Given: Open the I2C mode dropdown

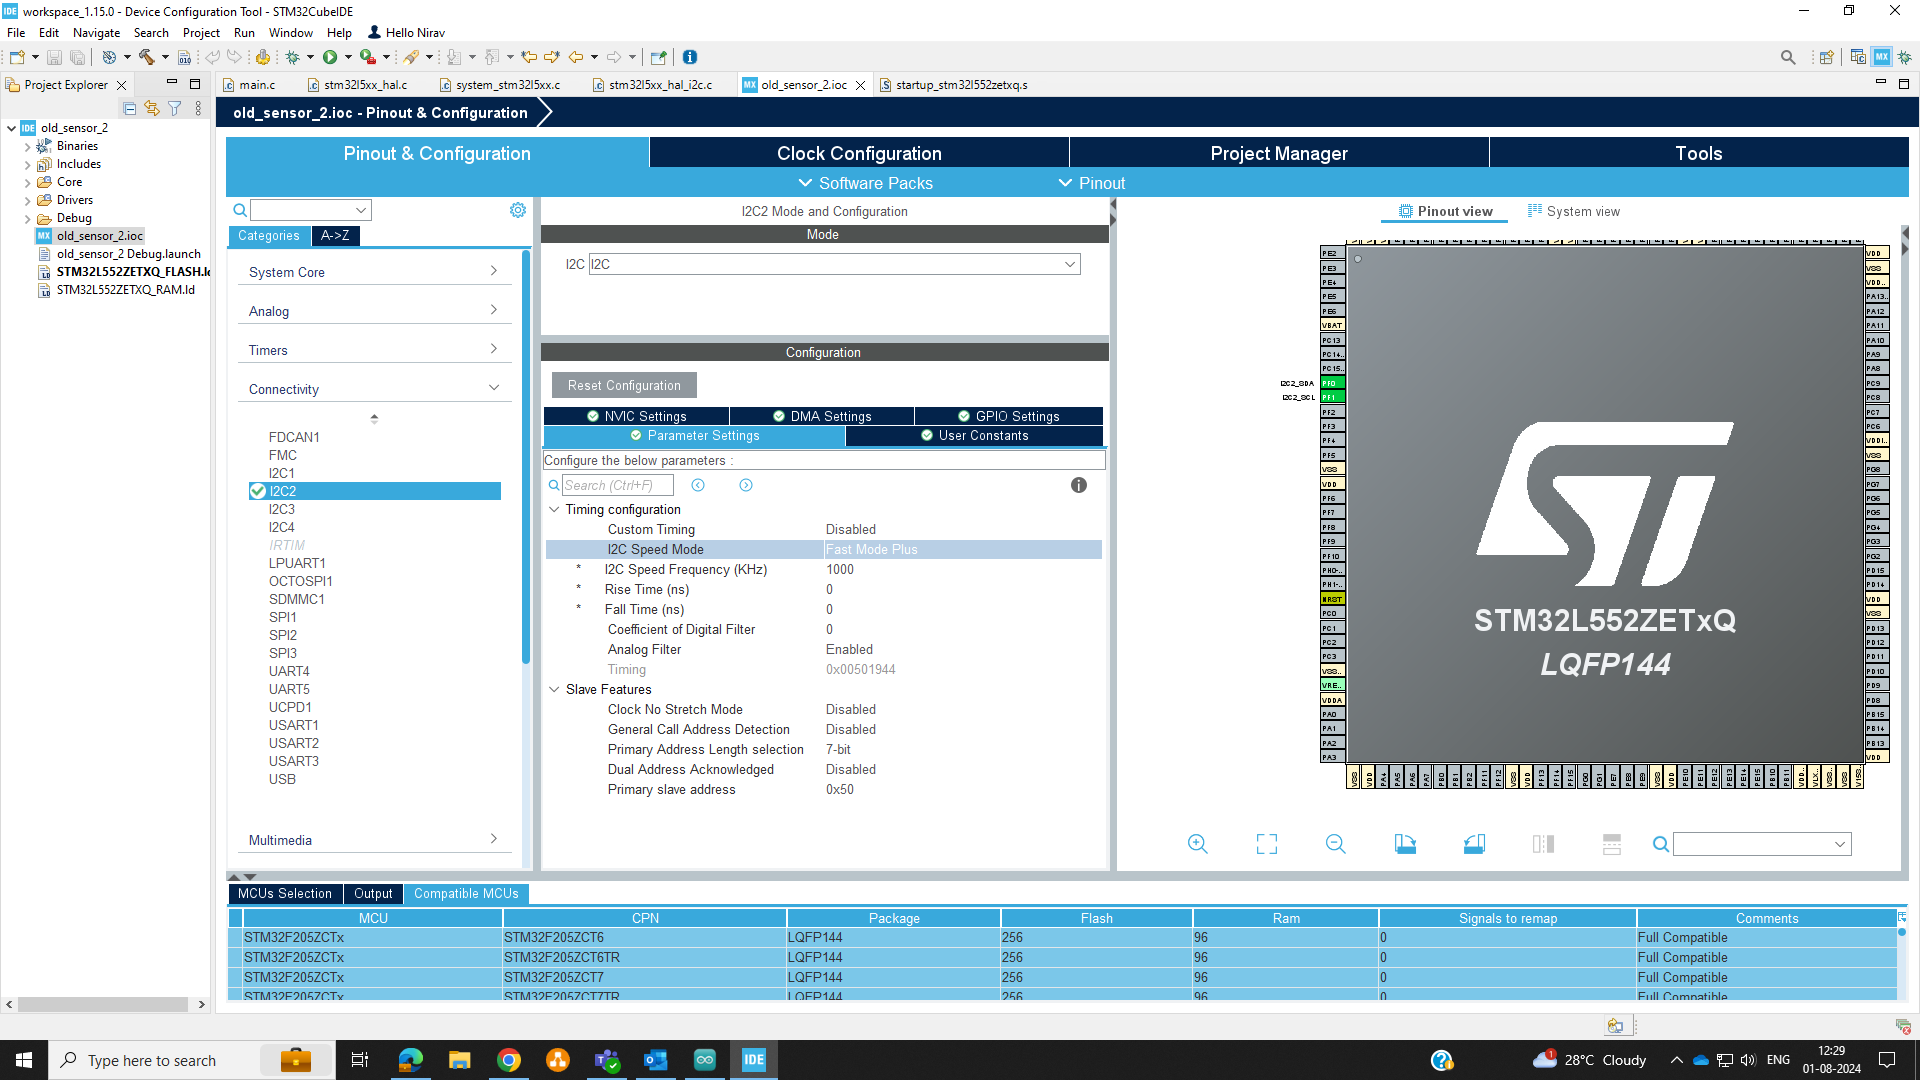Looking at the screenshot, I should (x=1069, y=264).
